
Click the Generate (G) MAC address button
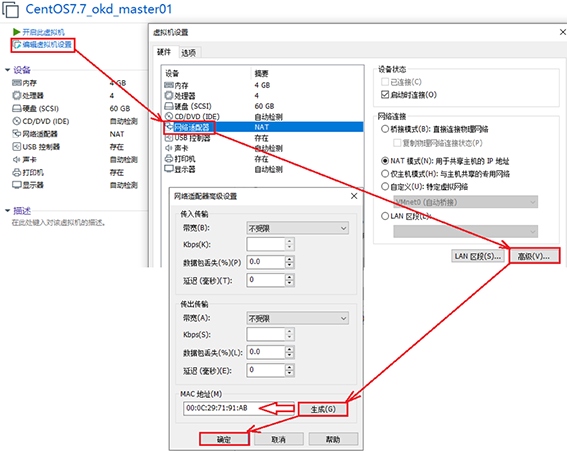323,409
